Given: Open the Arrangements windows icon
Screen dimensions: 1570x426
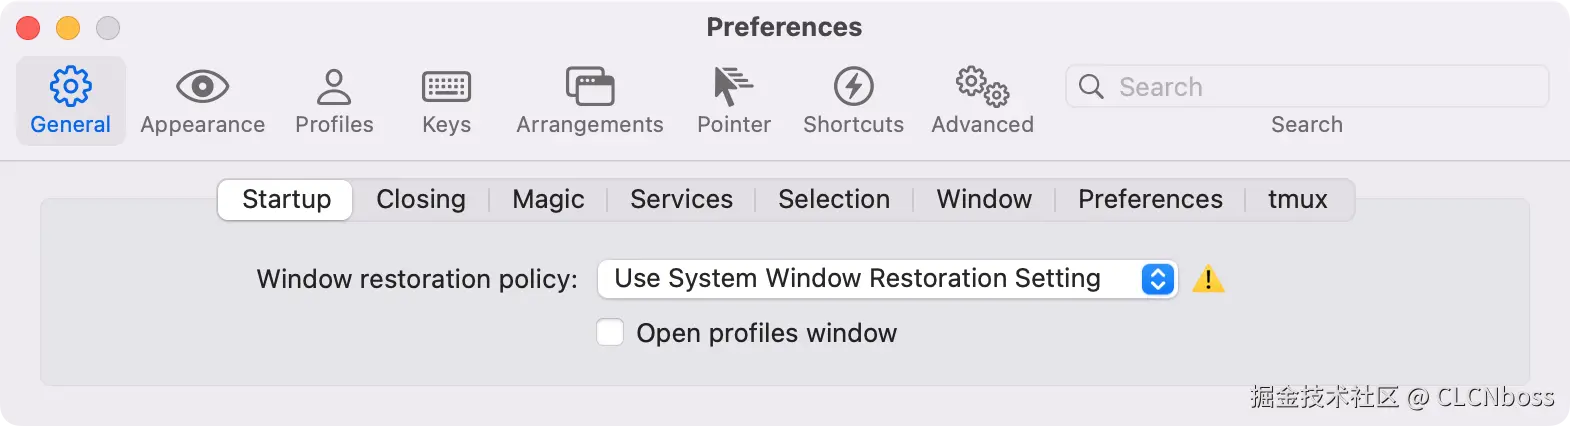Looking at the screenshot, I should coord(590,87).
